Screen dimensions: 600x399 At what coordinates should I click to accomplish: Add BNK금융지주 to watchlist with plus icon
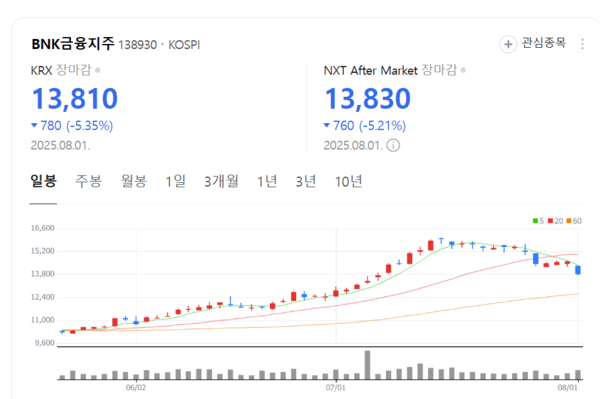508,44
